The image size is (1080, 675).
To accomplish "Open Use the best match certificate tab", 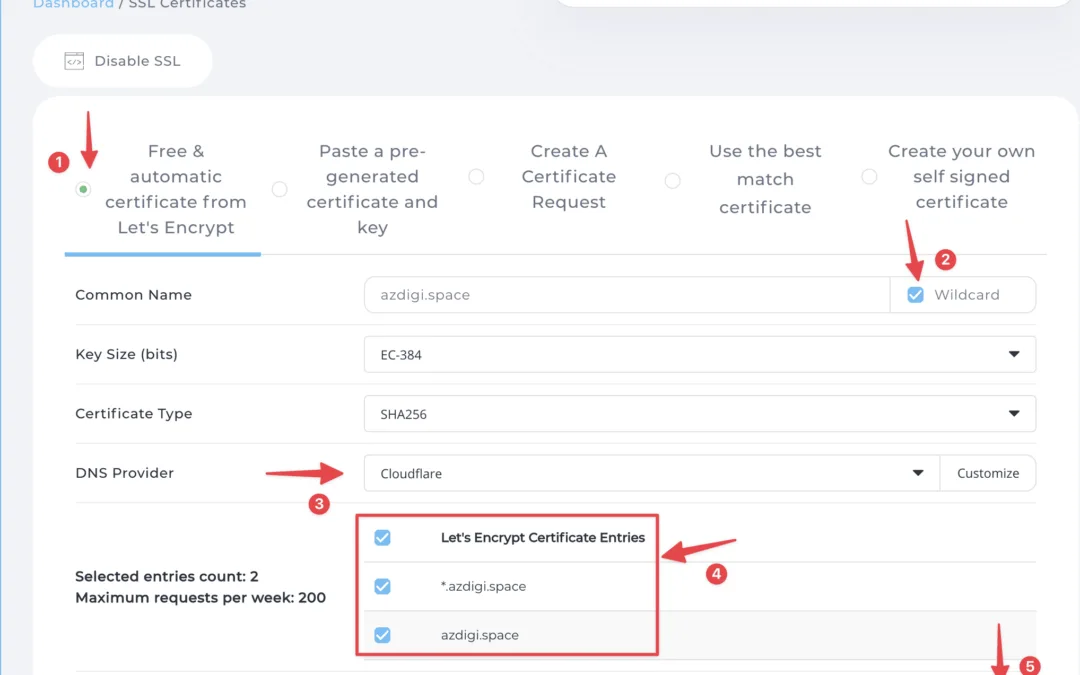I will point(765,179).
